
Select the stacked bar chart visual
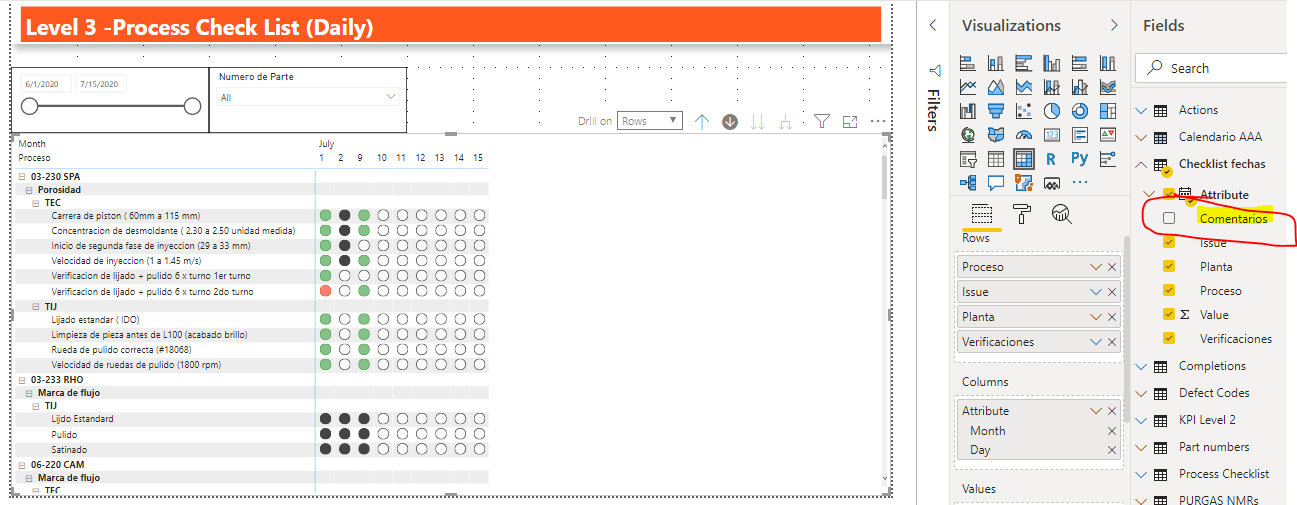[x=968, y=63]
